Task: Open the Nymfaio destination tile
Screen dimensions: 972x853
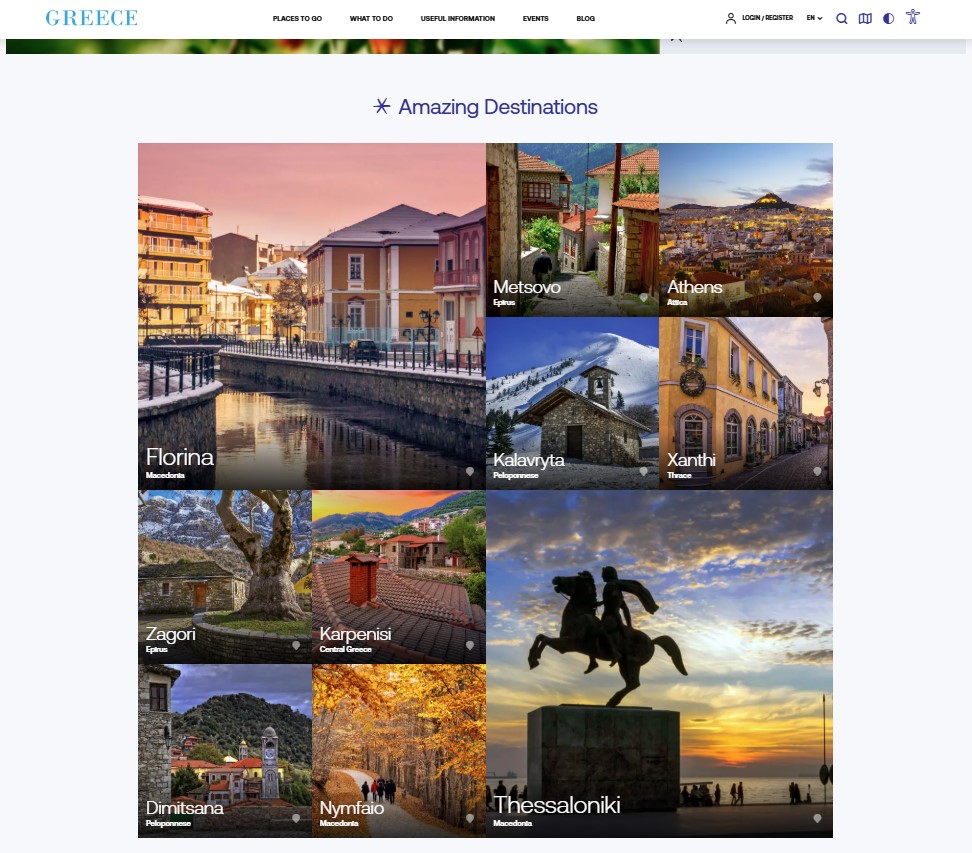Action: pos(398,750)
